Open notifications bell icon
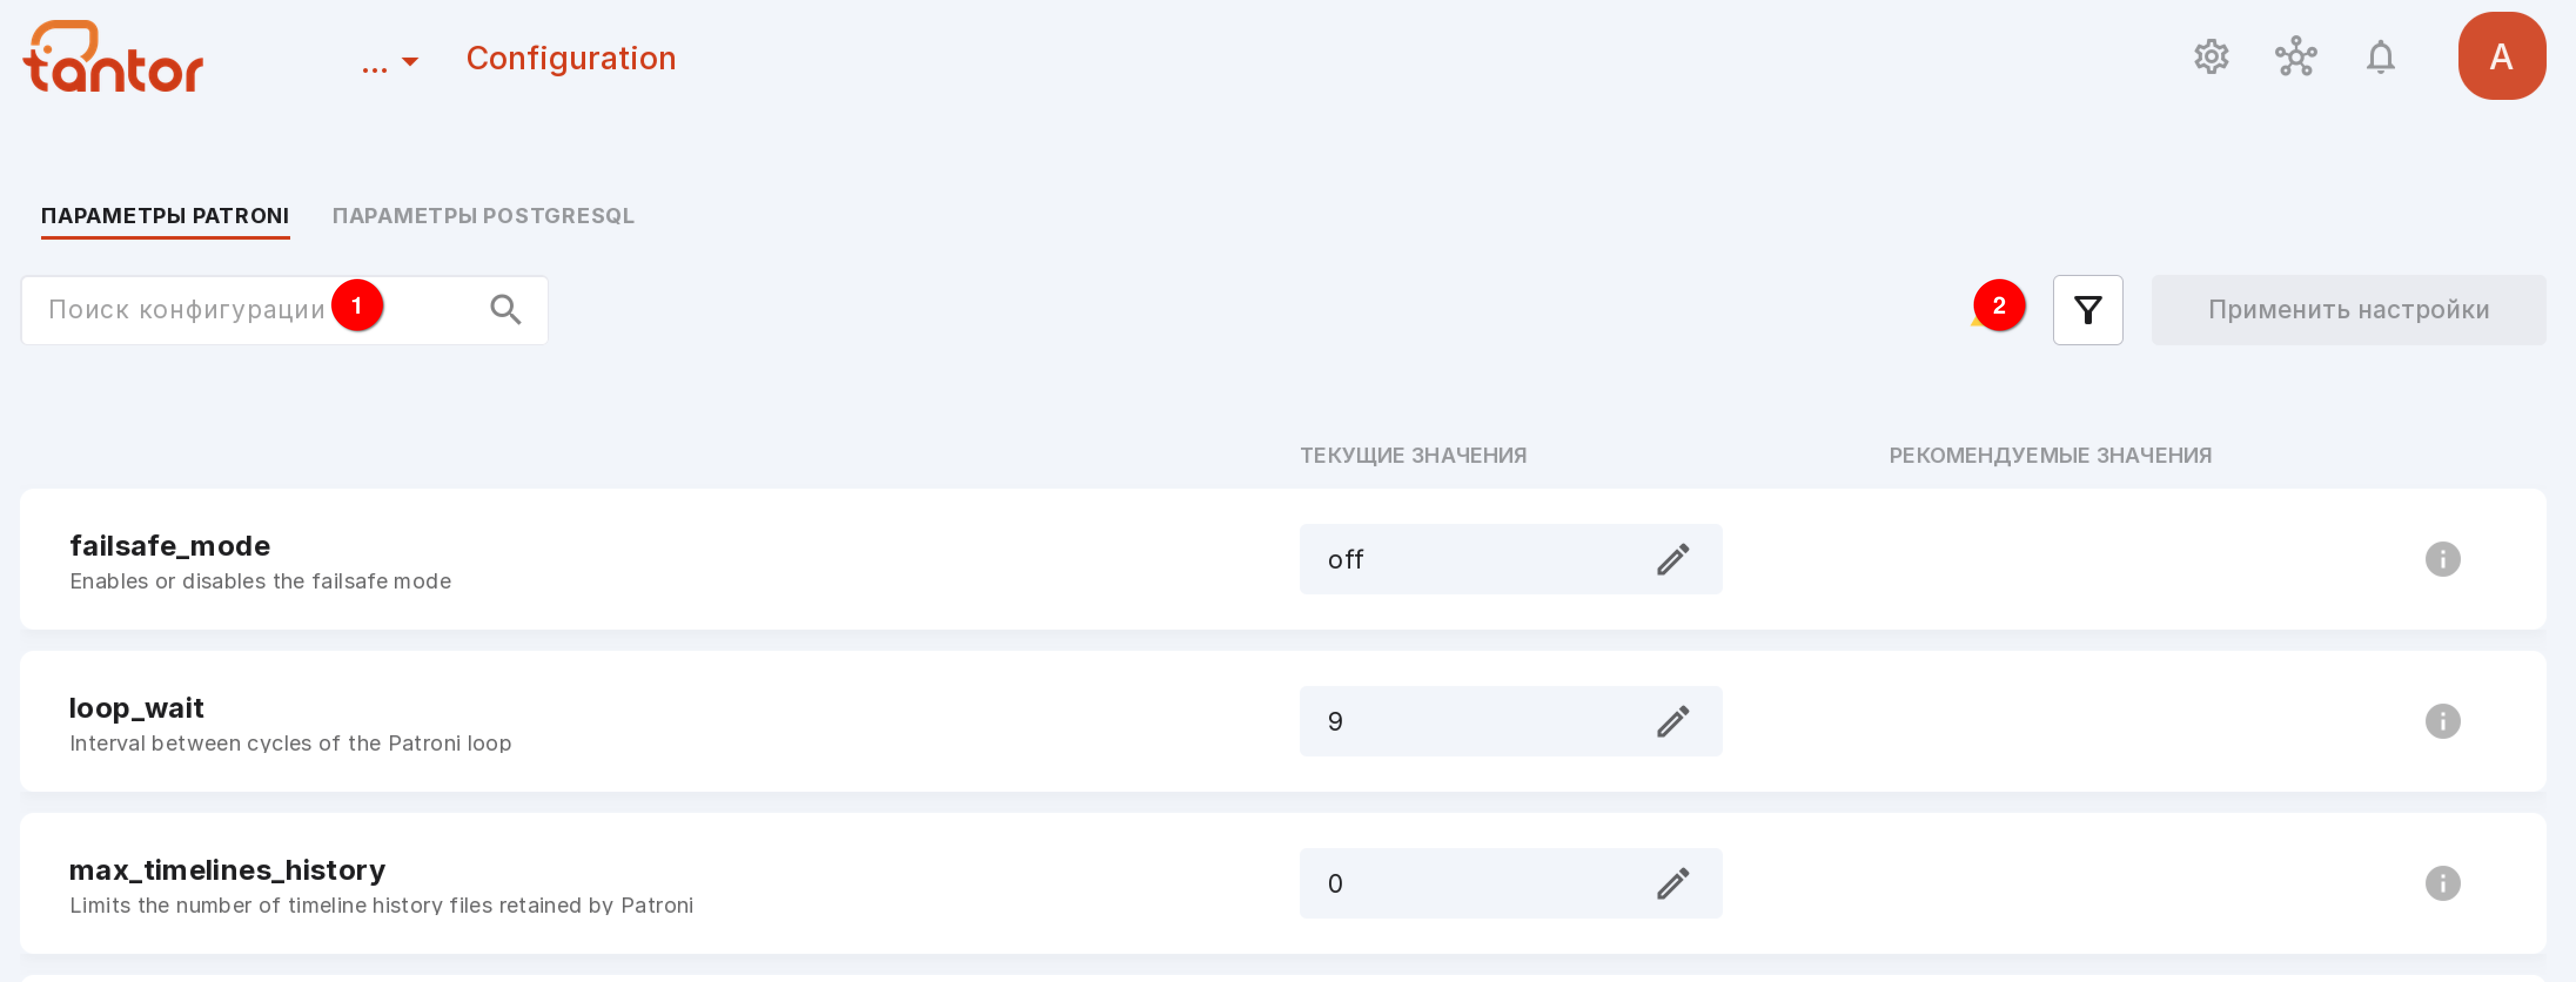Image resolution: width=2576 pixels, height=982 pixels. [2380, 57]
